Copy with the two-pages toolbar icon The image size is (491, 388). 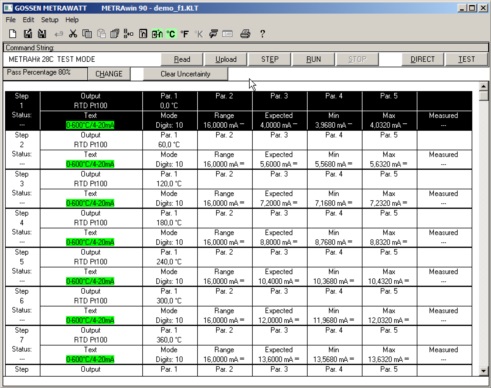click(87, 34)
